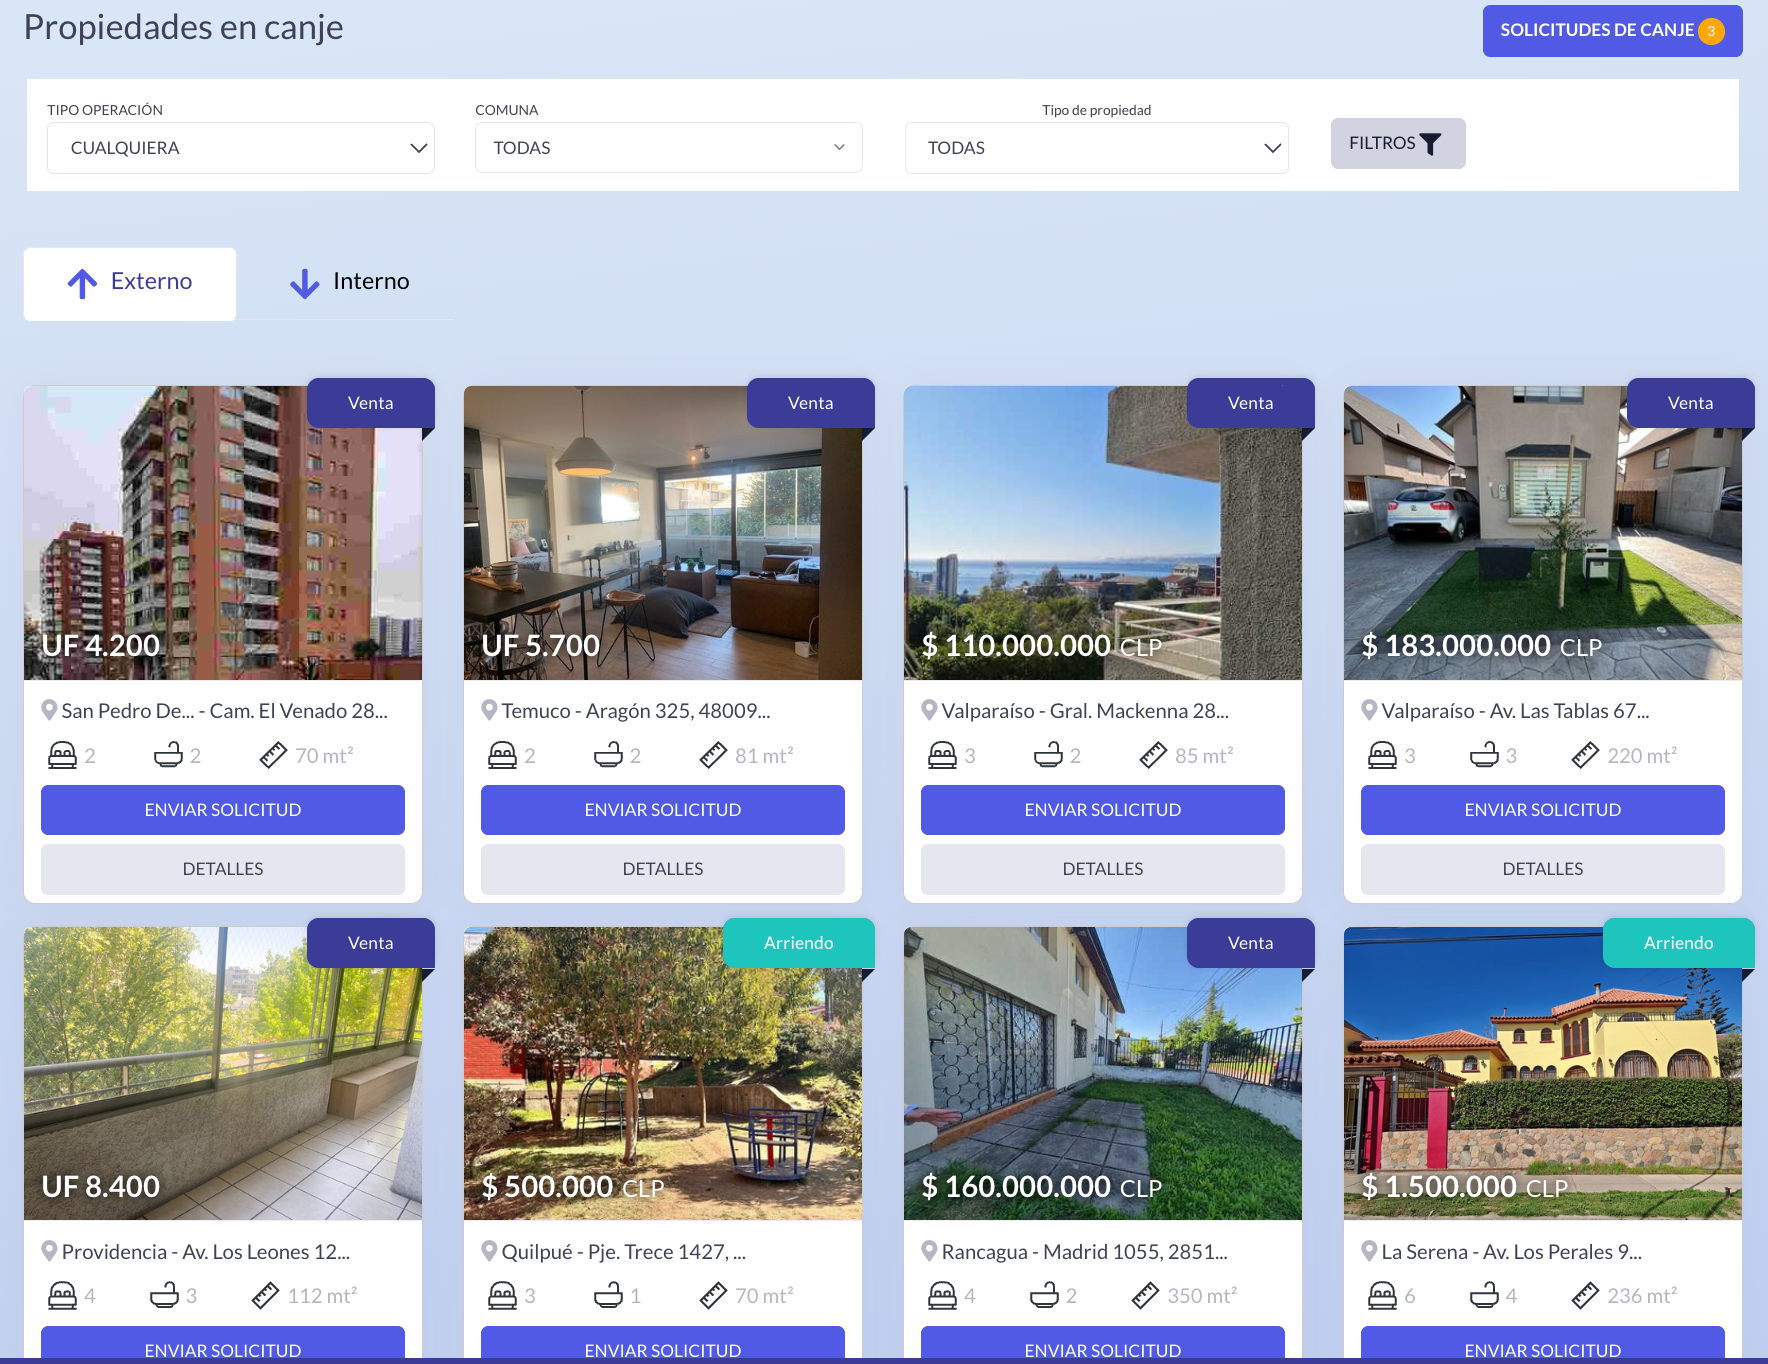Click bathroom icon on Quilpué card
The width and height of the screenshot is (1768, 1364).
(608, 1296)
